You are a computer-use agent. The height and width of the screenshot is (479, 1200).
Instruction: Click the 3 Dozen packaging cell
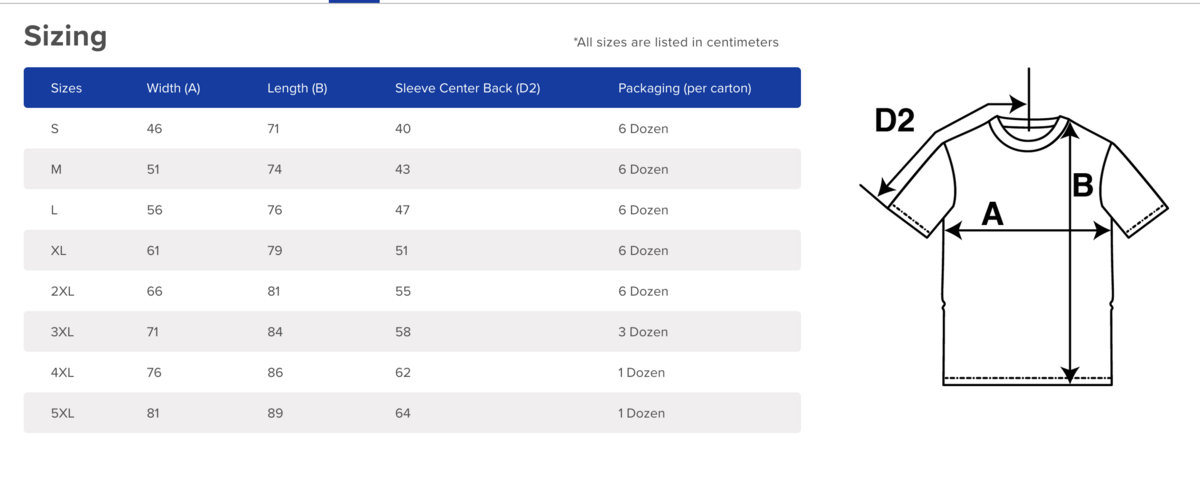pos(643,332)
